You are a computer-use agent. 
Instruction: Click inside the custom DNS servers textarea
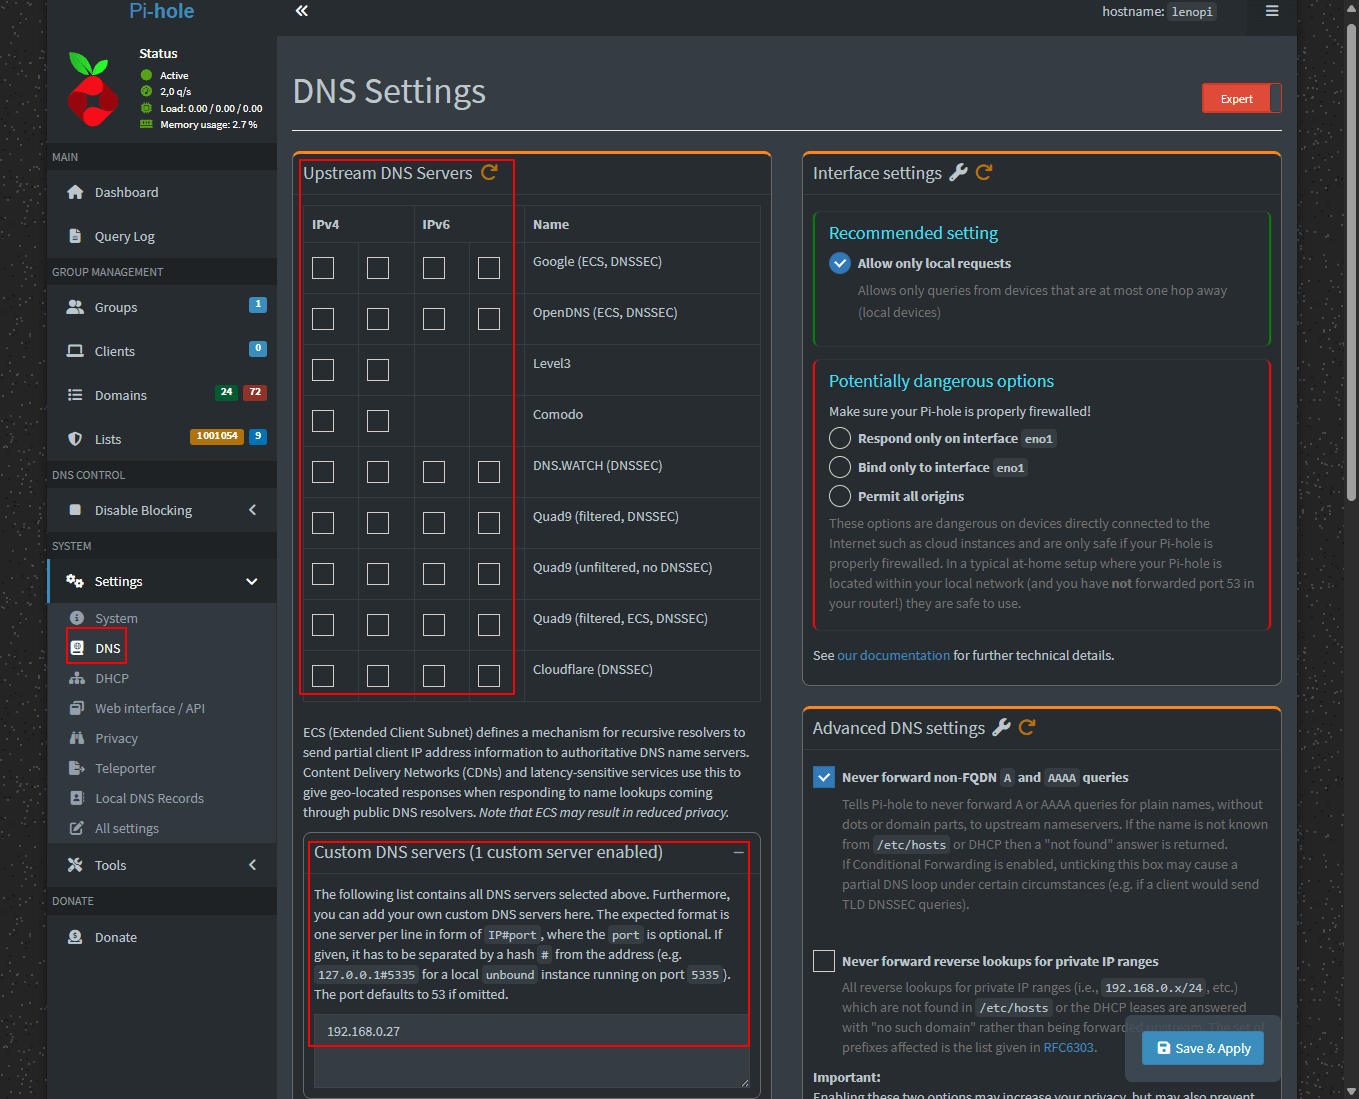(x=531, y=1051)
